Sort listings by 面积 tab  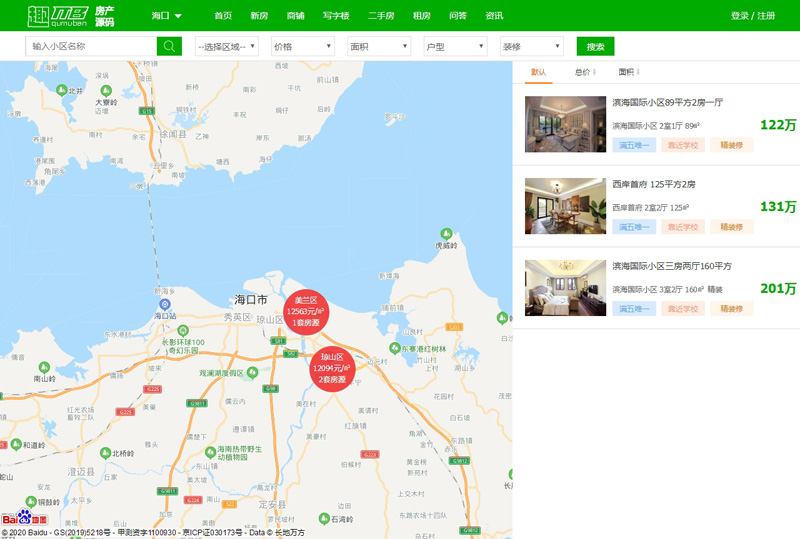628,72
